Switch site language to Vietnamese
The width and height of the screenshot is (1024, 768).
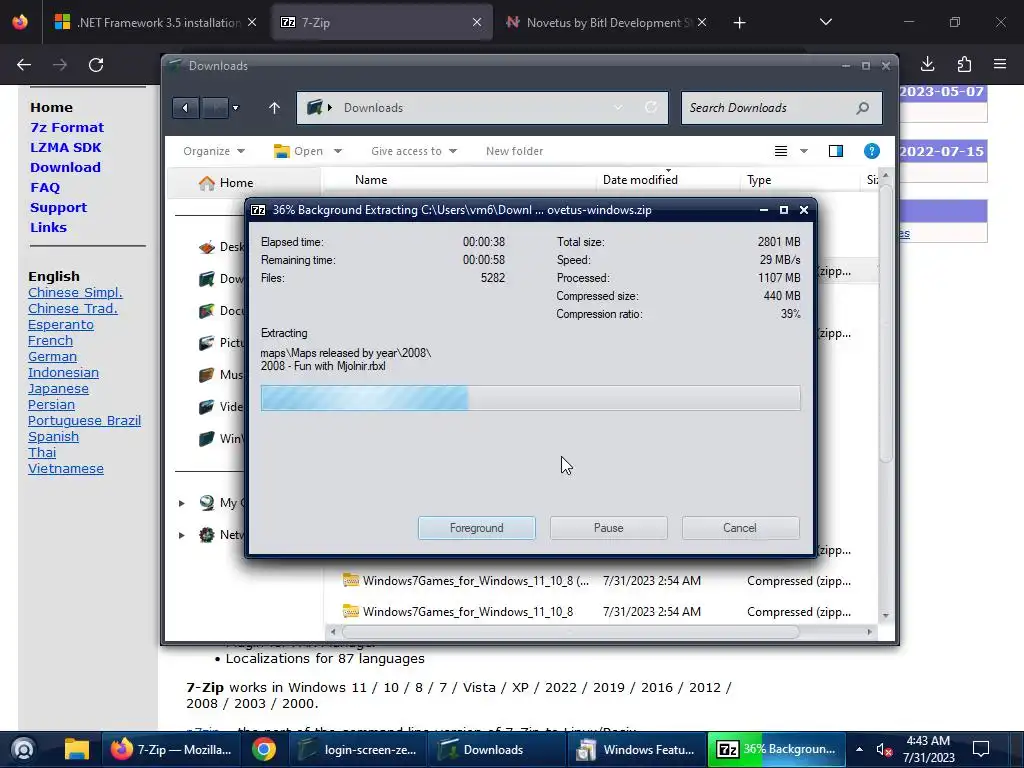coord(66,469)
